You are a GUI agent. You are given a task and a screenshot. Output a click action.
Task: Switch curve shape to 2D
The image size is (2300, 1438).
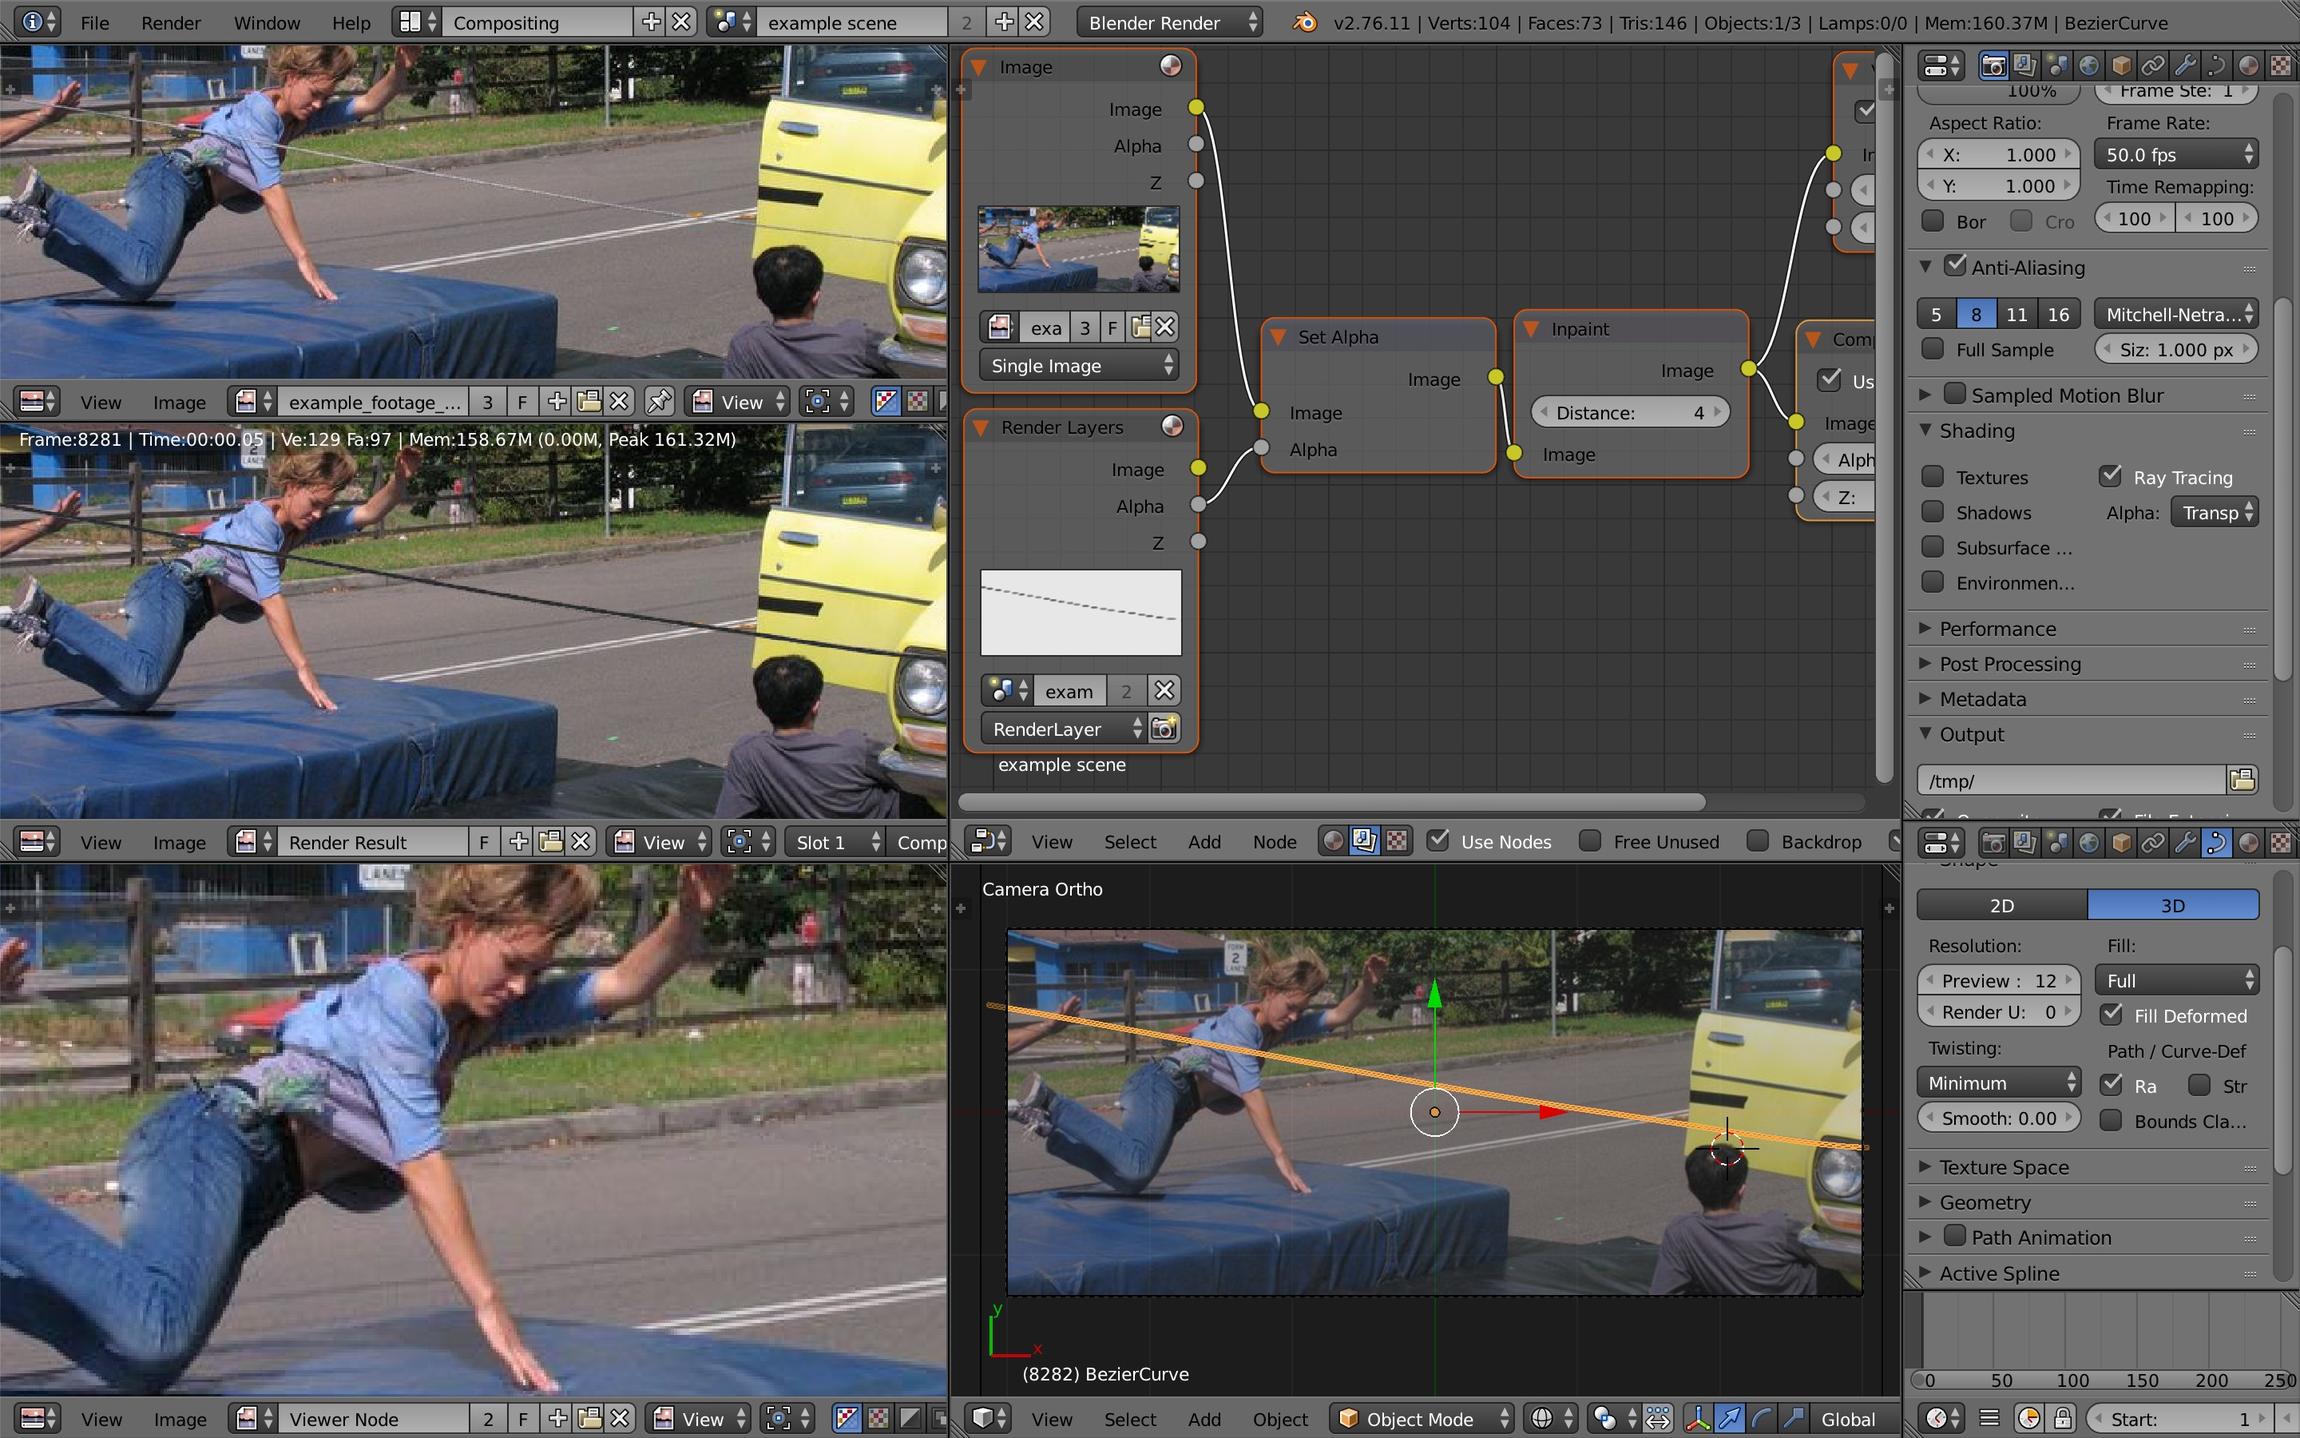pyautogui.click(x=2002, y=905)
